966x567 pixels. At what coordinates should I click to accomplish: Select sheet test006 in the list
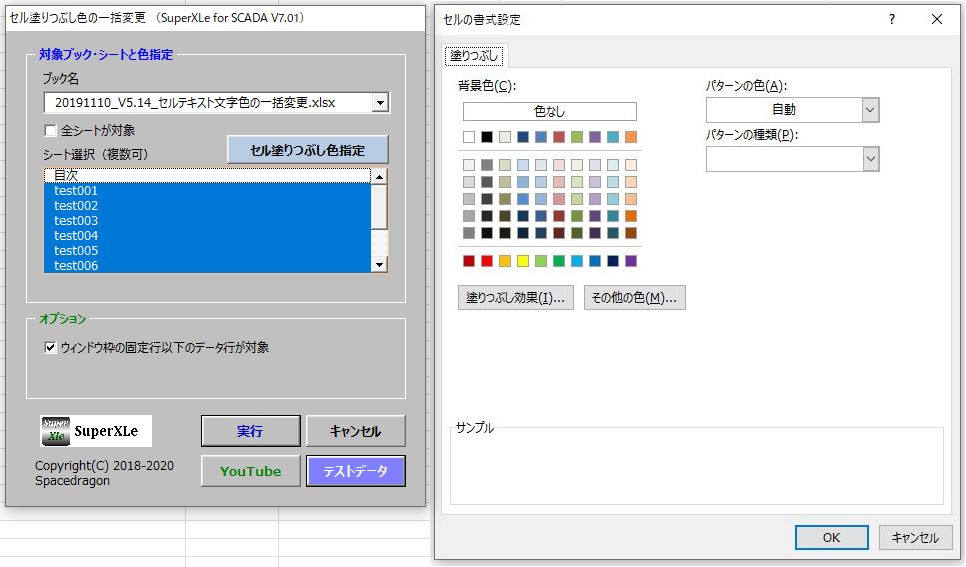point(208,265)
